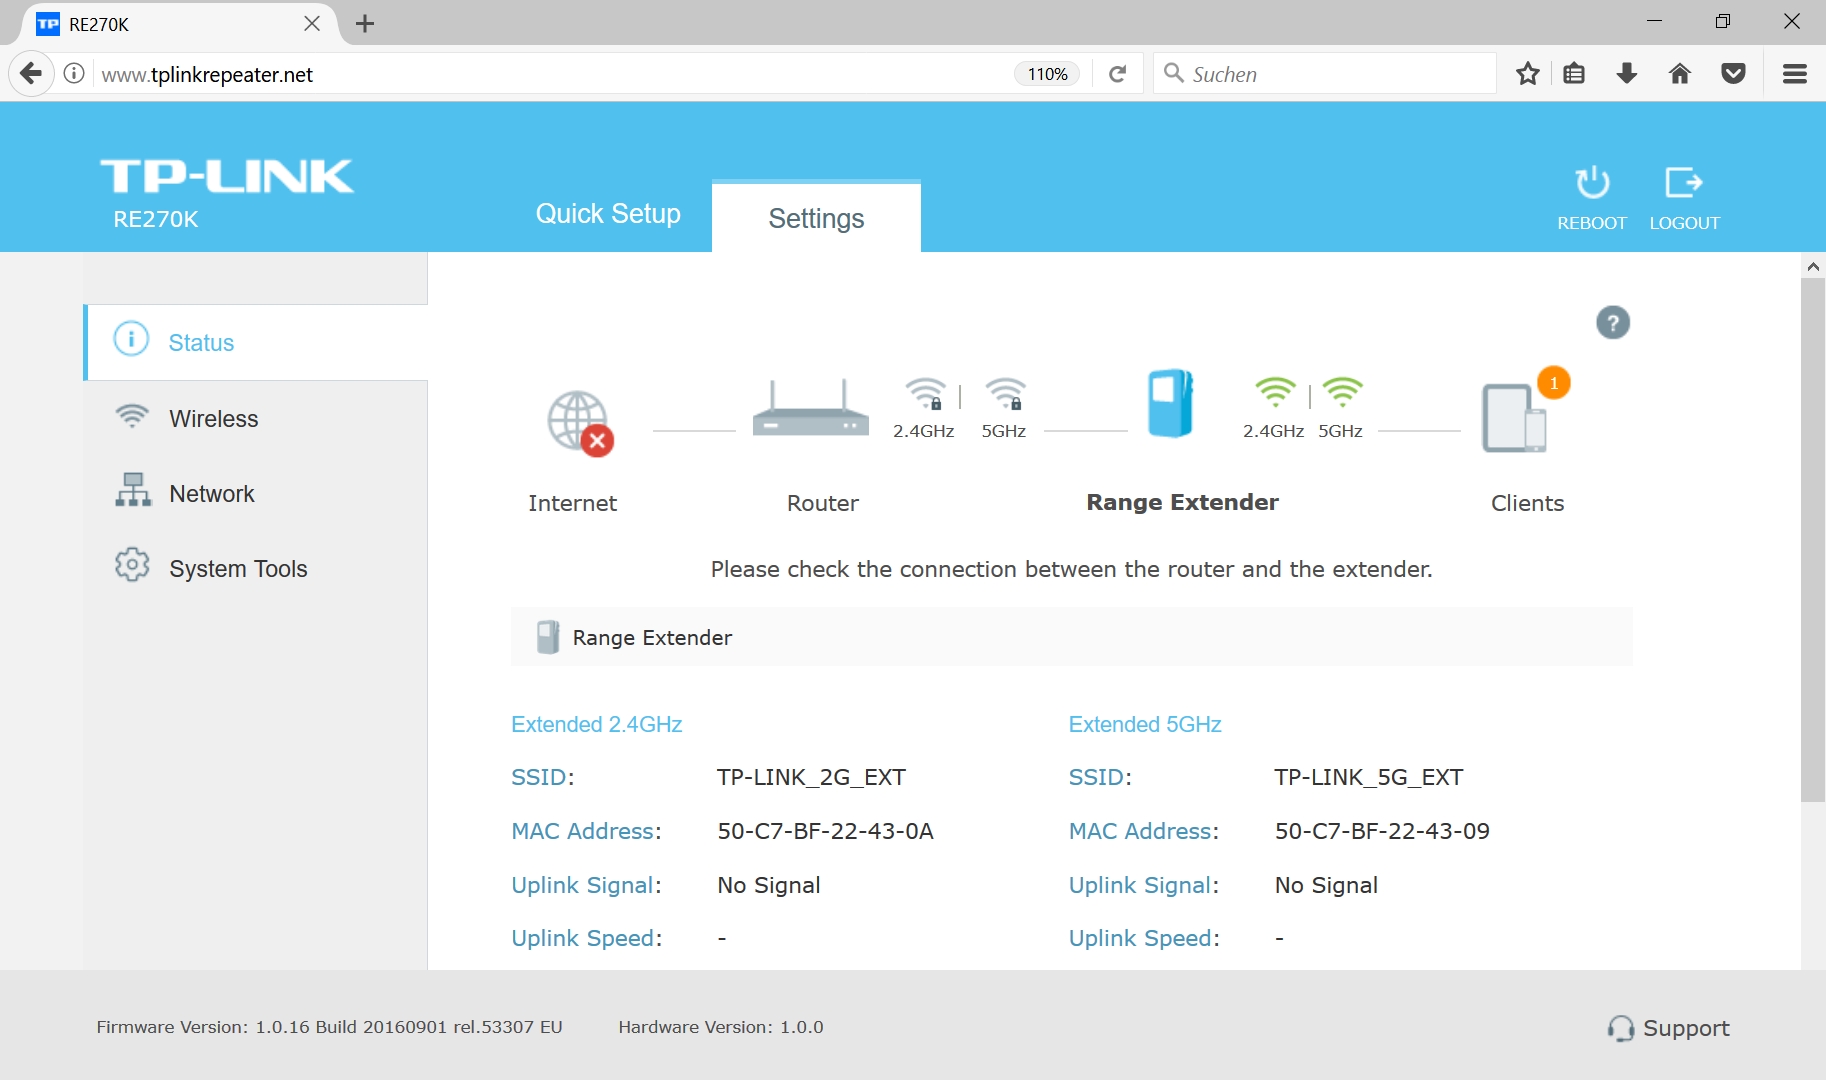Click the LOGOUT label
The height and width of the screenshot is (1080, 1826).
[1685, 223]
